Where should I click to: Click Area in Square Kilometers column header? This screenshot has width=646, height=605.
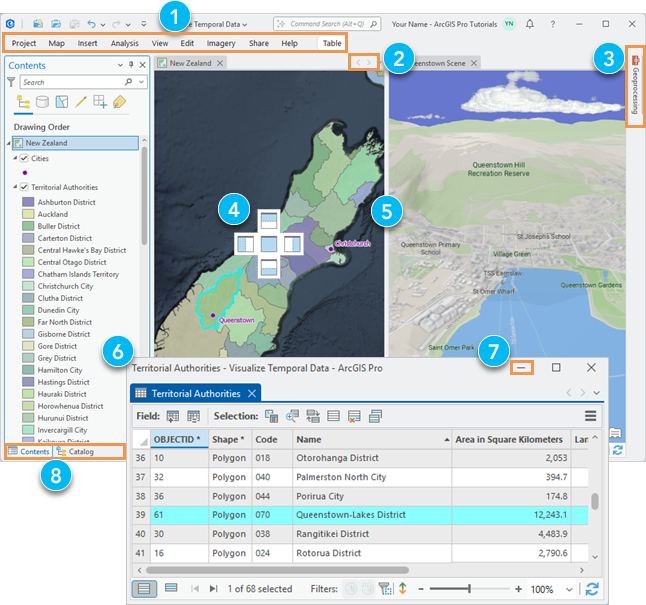(x=511, y=439)
